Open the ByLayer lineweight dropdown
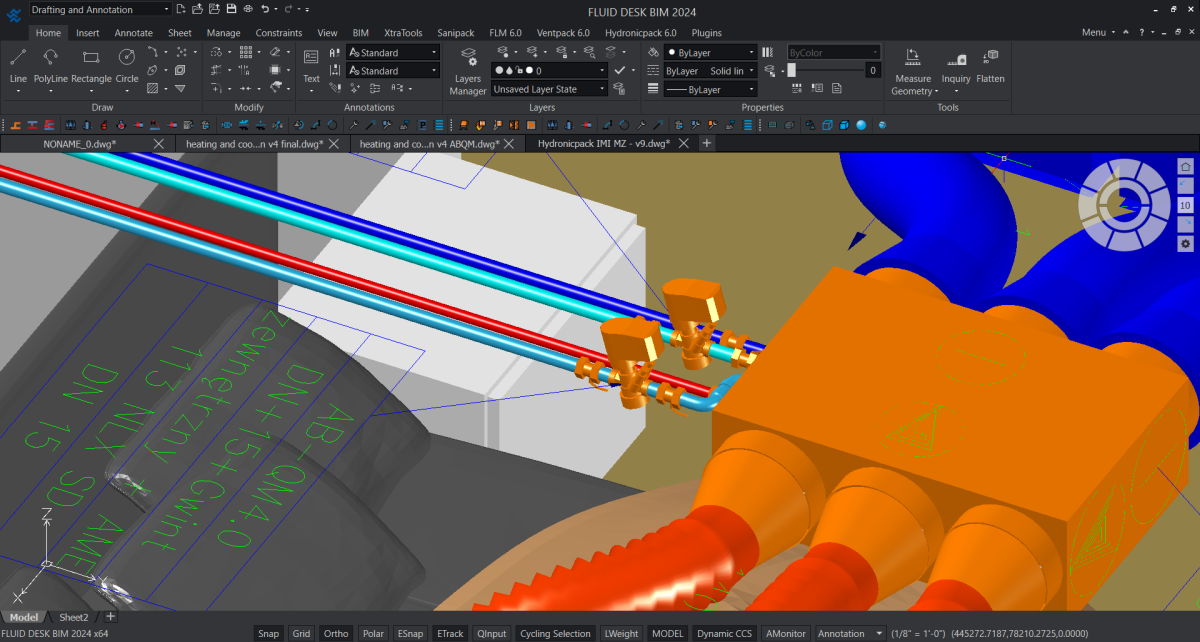This screenshot has height=642, width=1200. [710, 90]
